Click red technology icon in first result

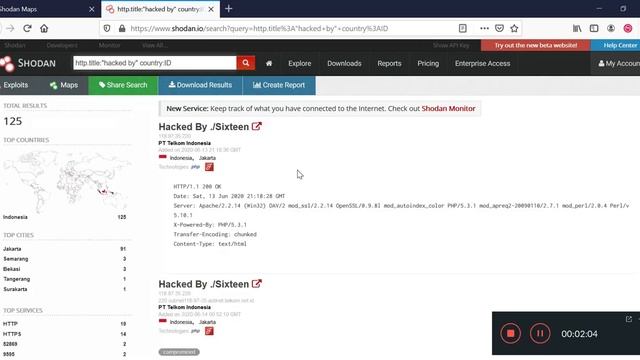coord(209,167)
